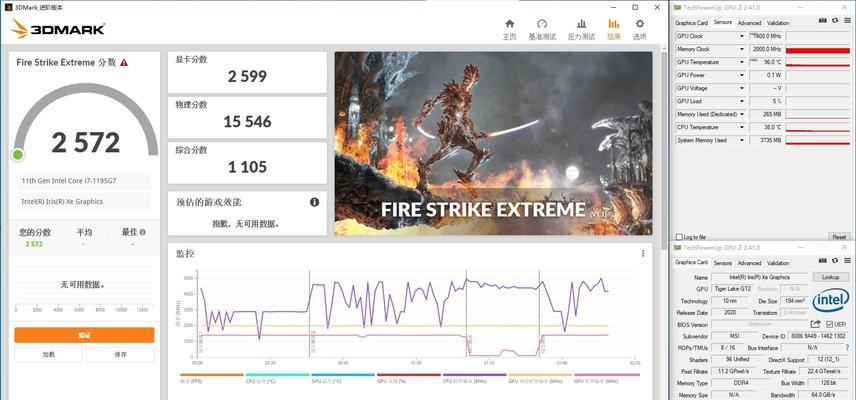
Task: Select Sensors tab in upper GPU-Z window
Action: pos(722,22)
